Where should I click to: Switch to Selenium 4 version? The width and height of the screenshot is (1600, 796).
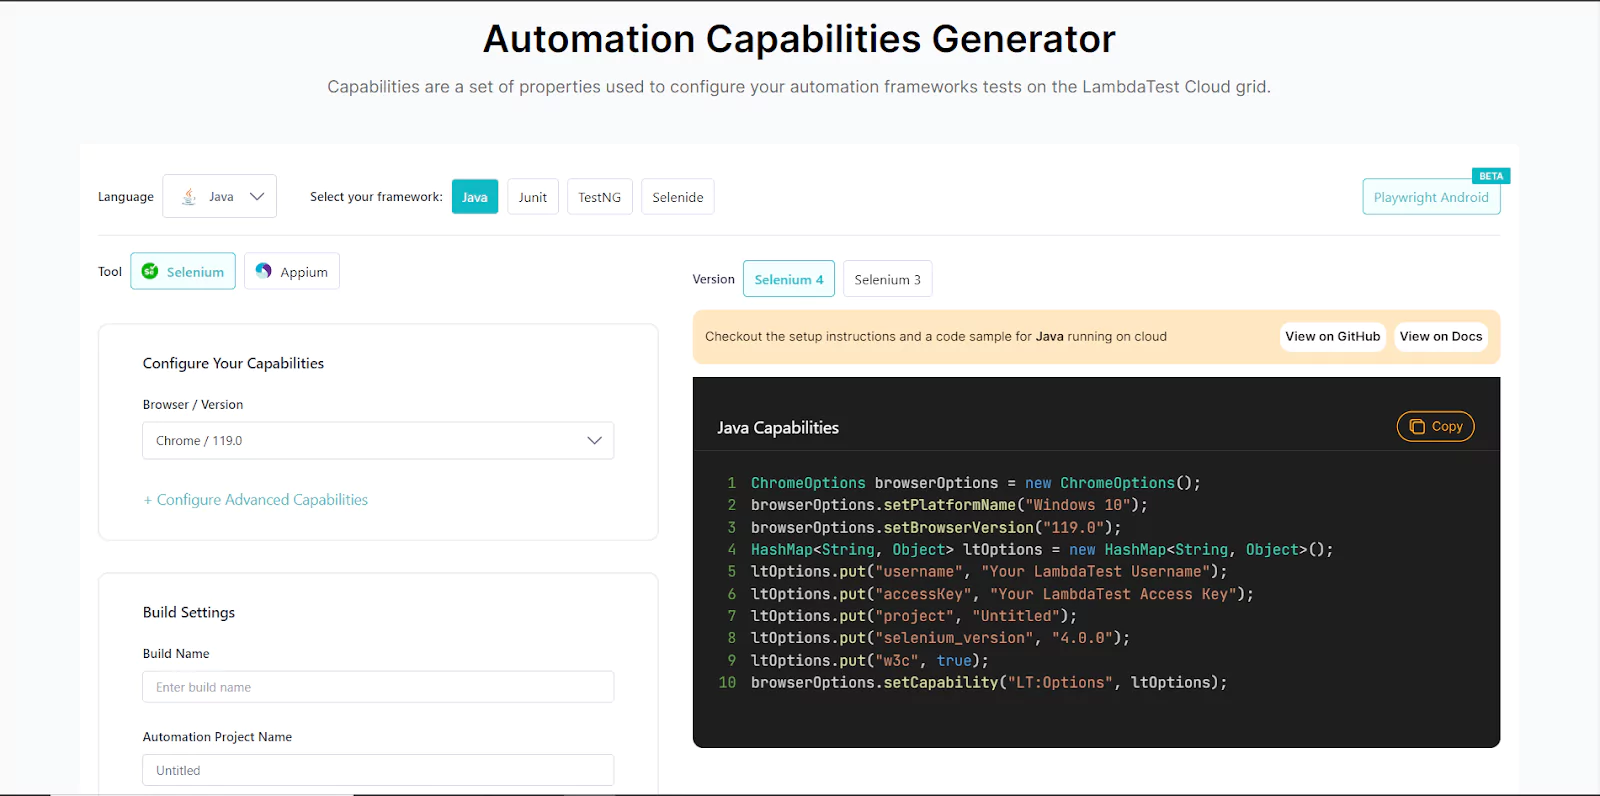(789, 279)
